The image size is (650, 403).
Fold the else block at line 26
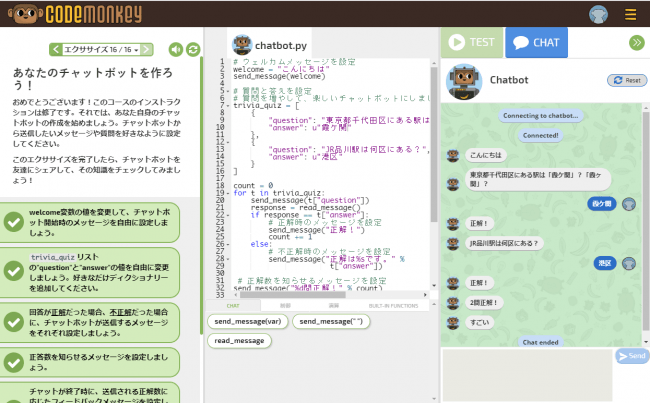pyautogui.click(x=228, y=244)
